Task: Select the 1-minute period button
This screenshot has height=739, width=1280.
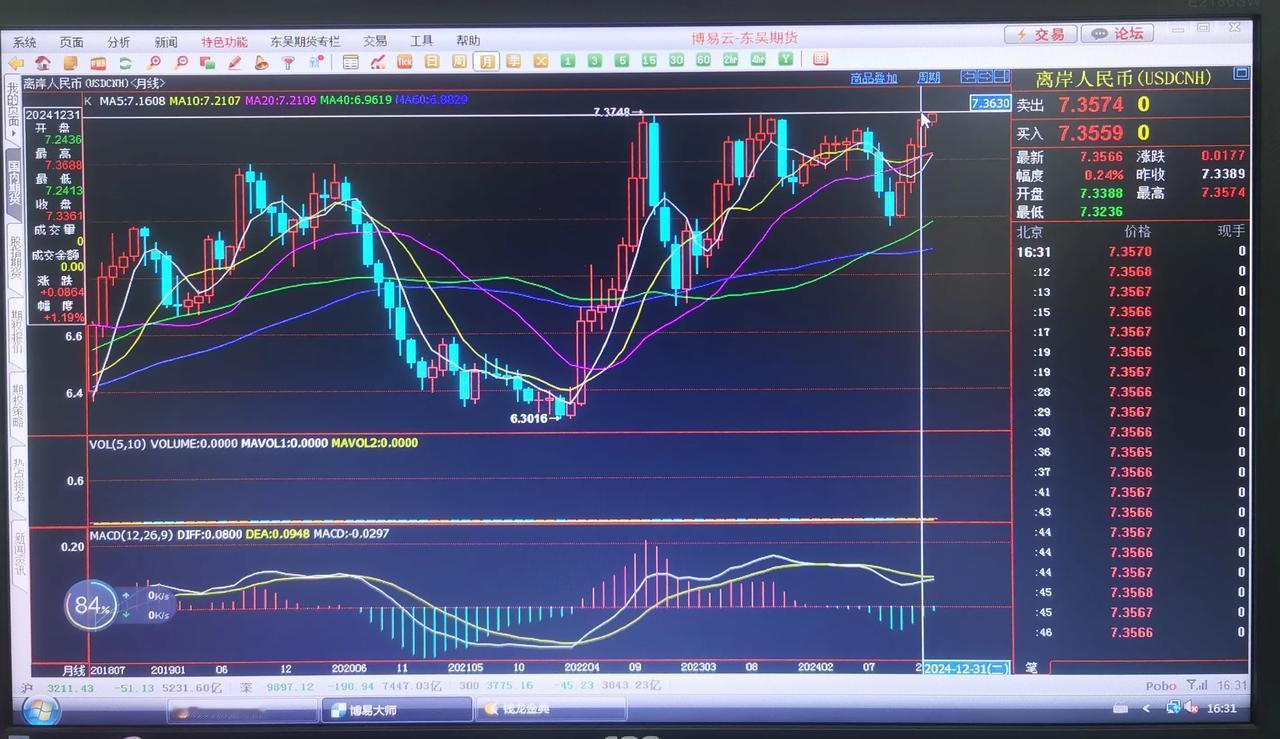Action: click(568, 61)
